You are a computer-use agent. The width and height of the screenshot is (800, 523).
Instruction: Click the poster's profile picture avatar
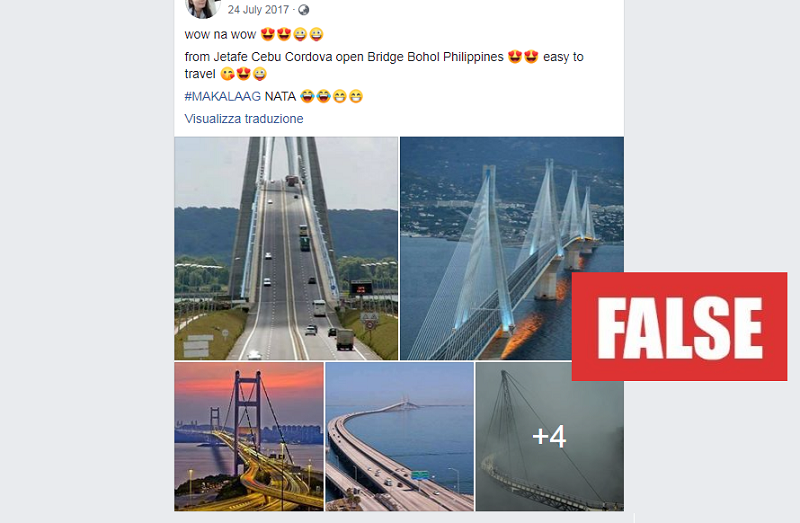(203, 7)
